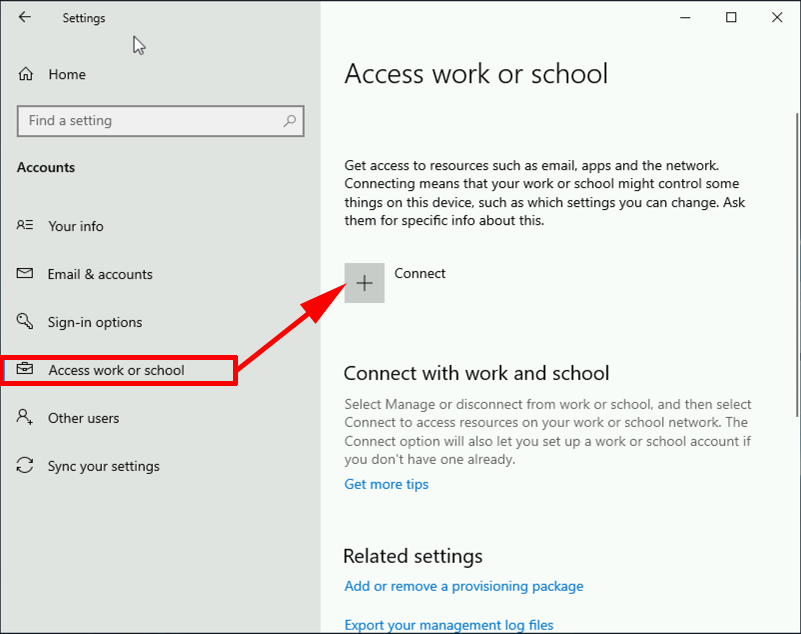Click into the Find a setting field
This screenshot has height=634, width=801.
pyautogui.click(x=160, y=121)
